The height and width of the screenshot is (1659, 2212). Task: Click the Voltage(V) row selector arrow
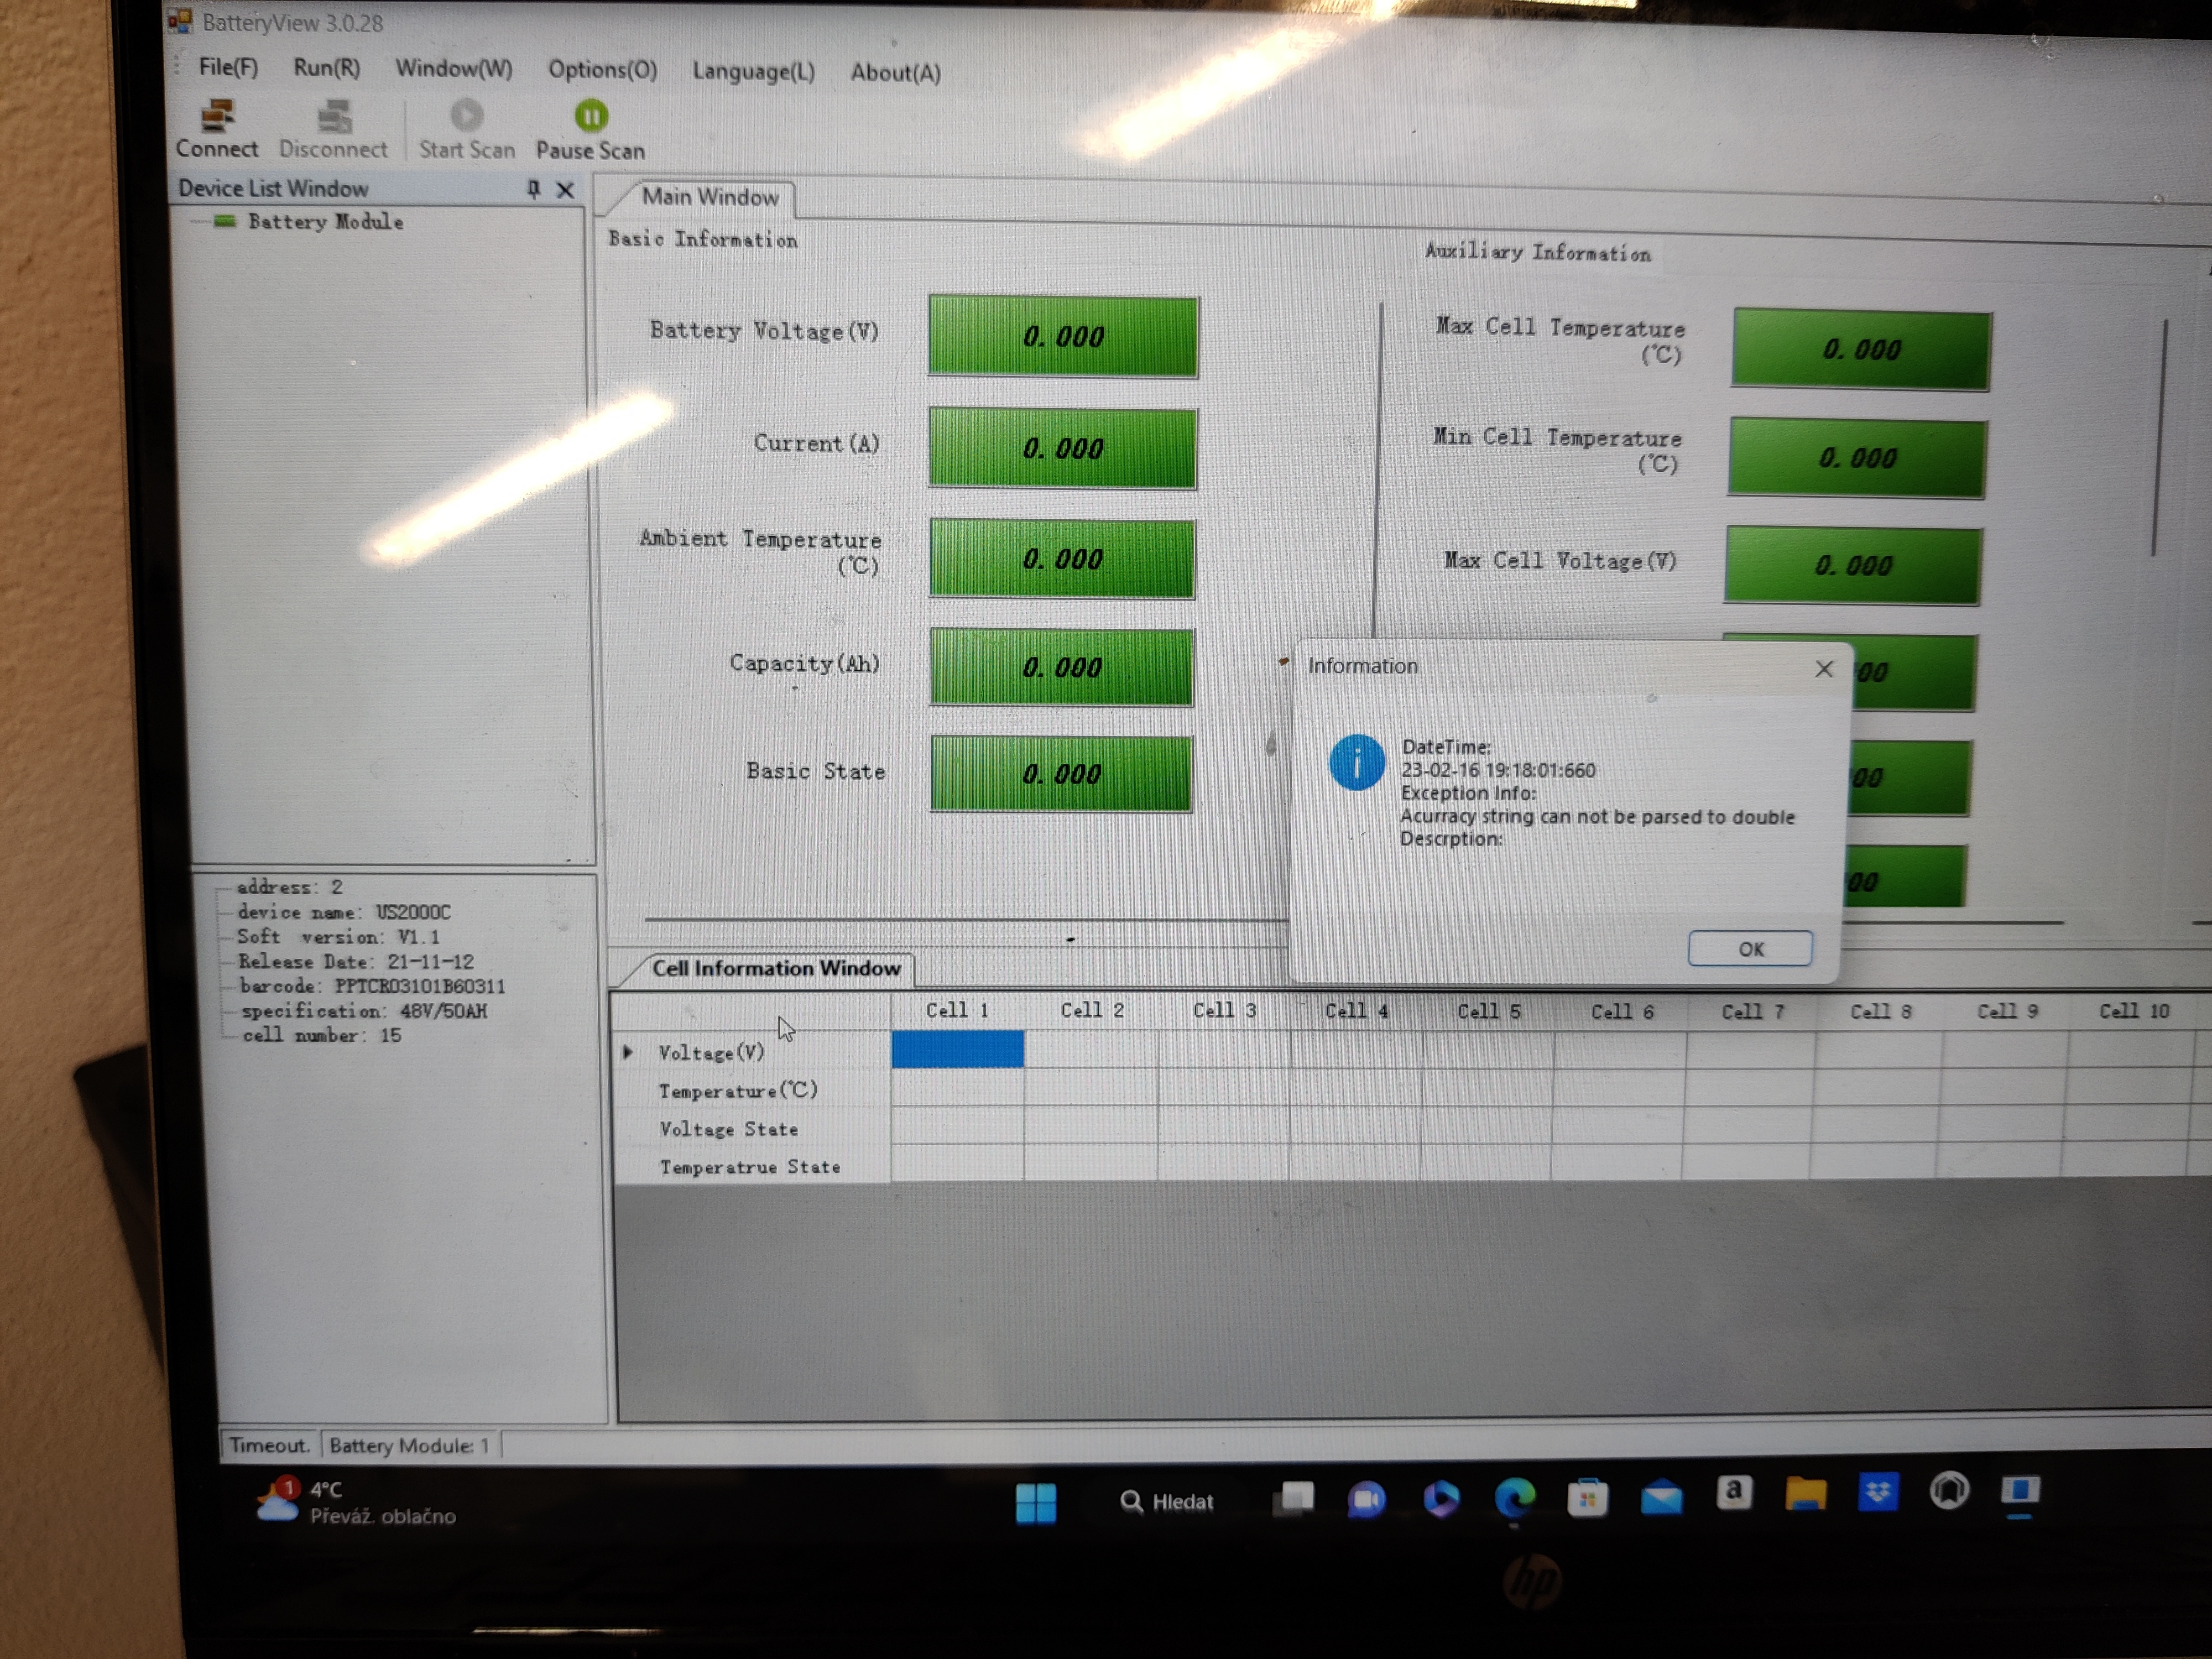(628, 1052)
